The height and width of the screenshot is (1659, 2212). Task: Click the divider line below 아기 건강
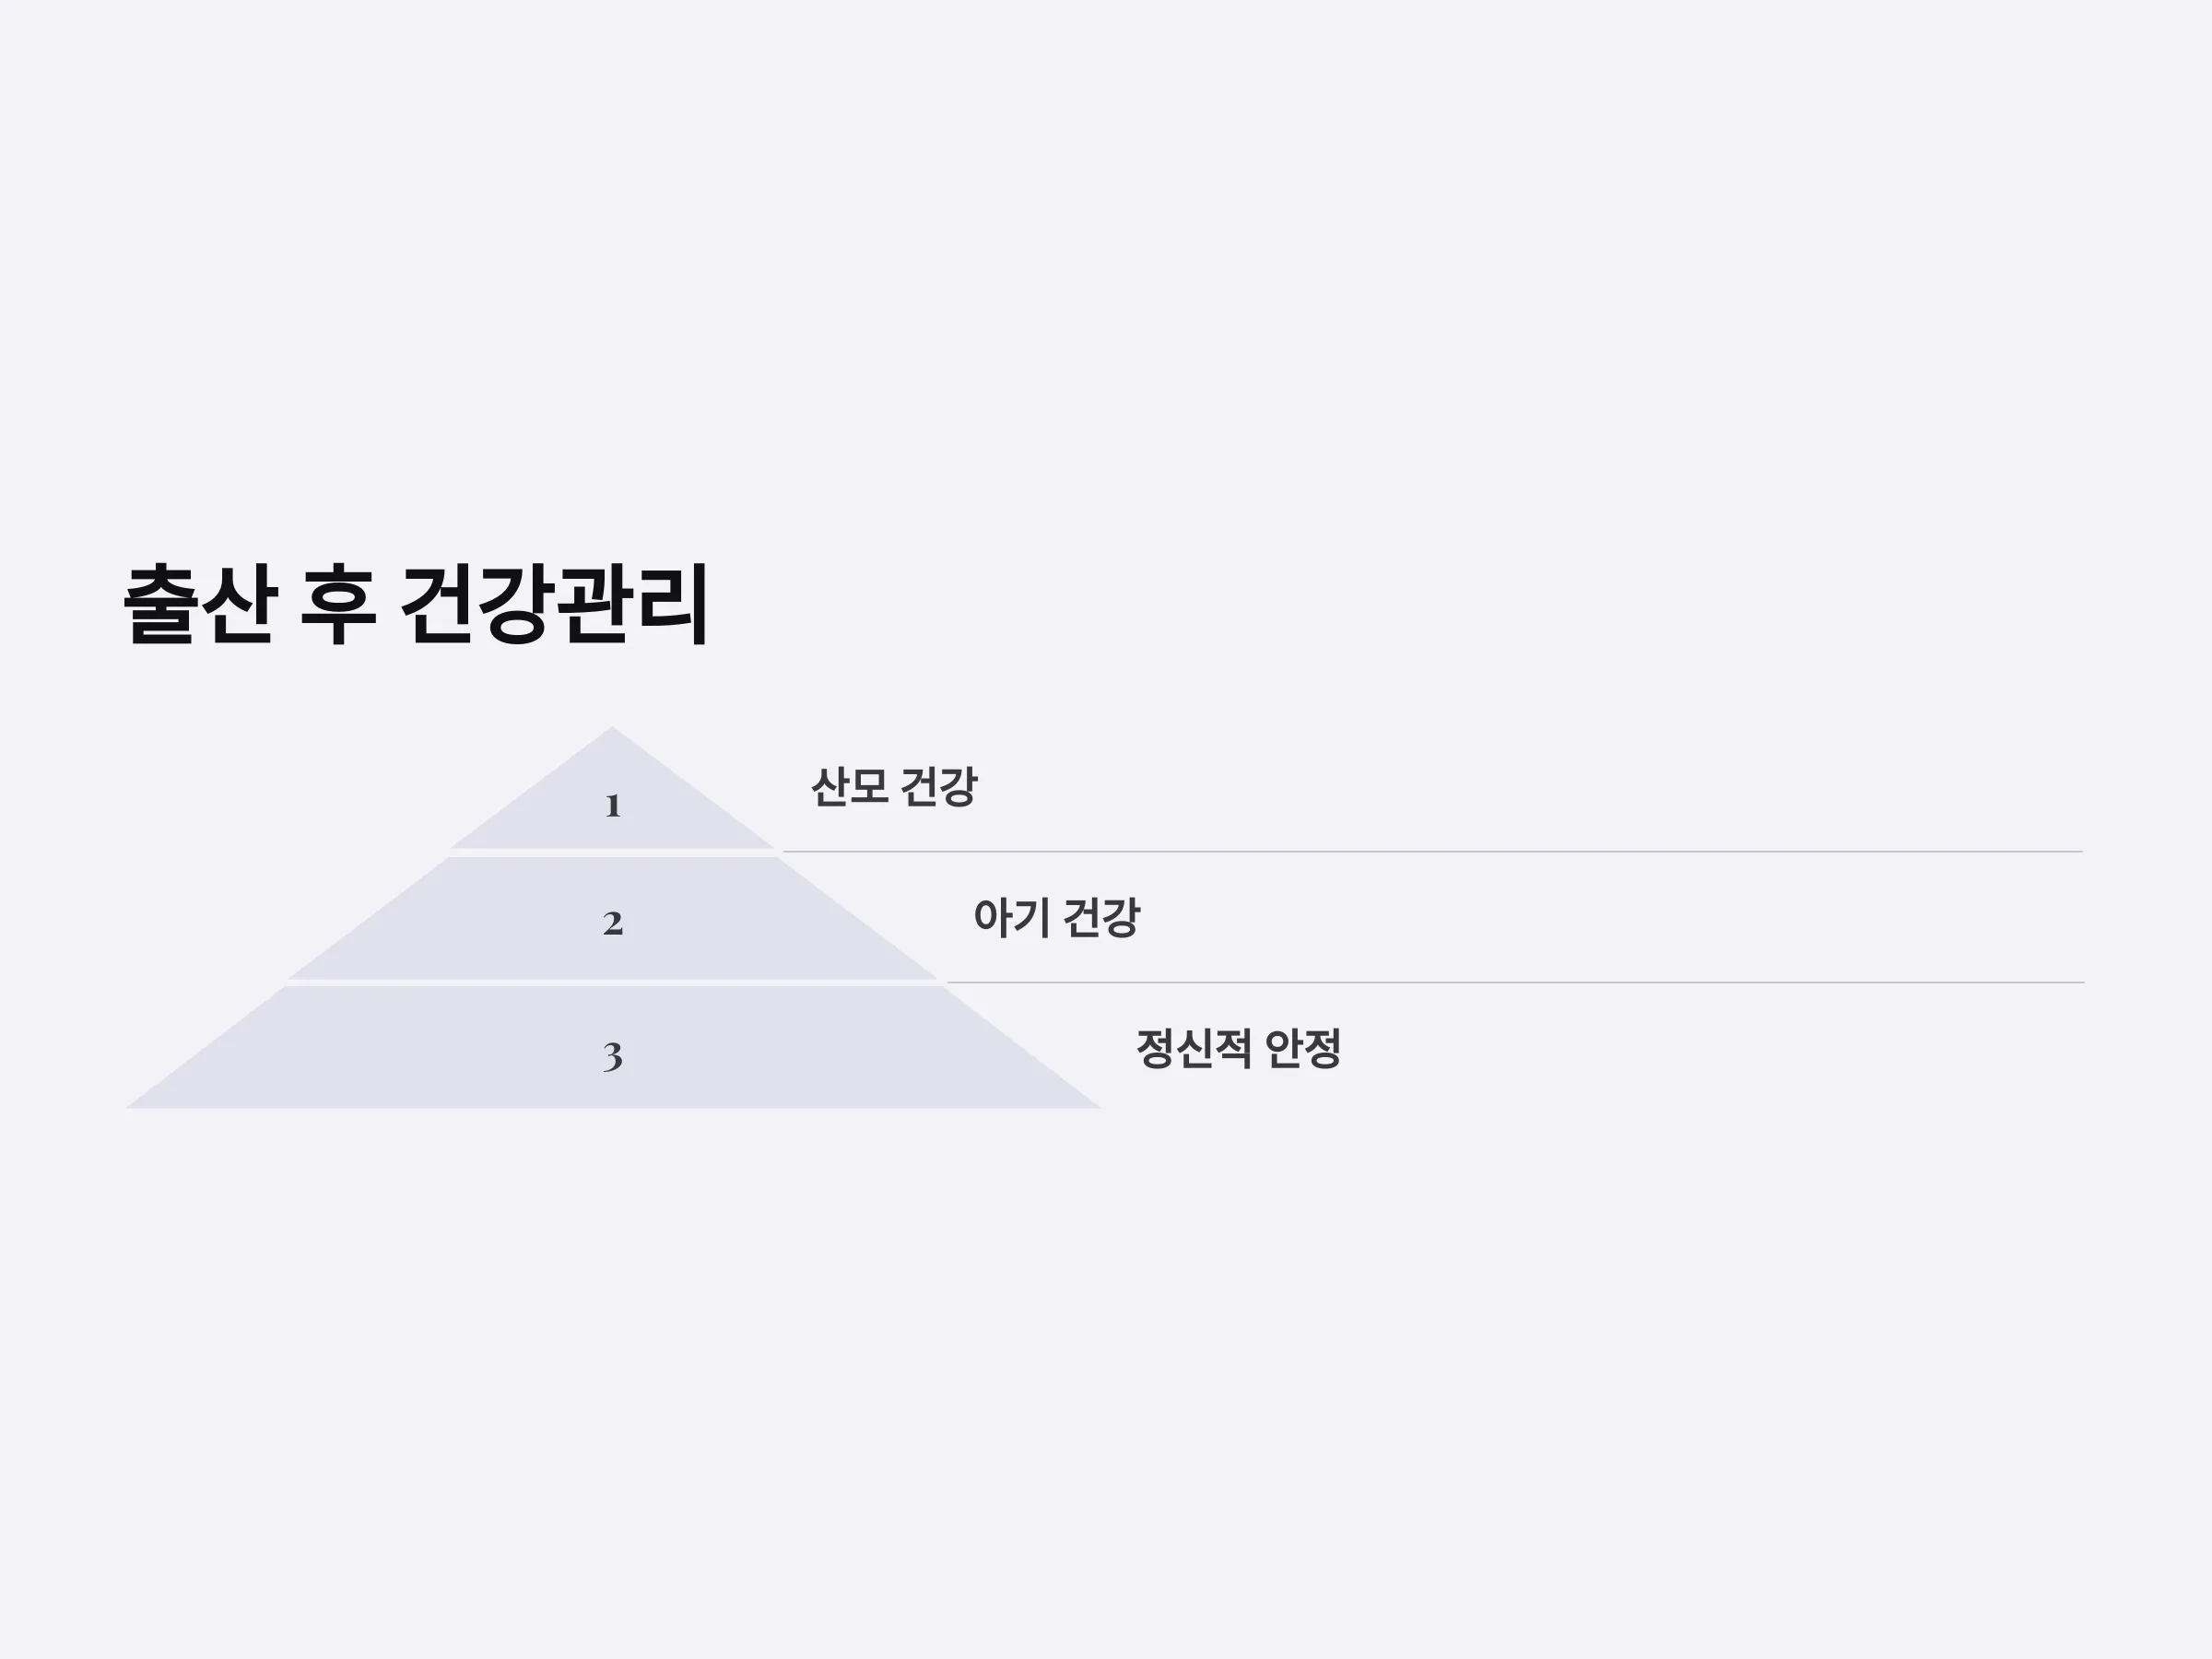click(1515, 983)
